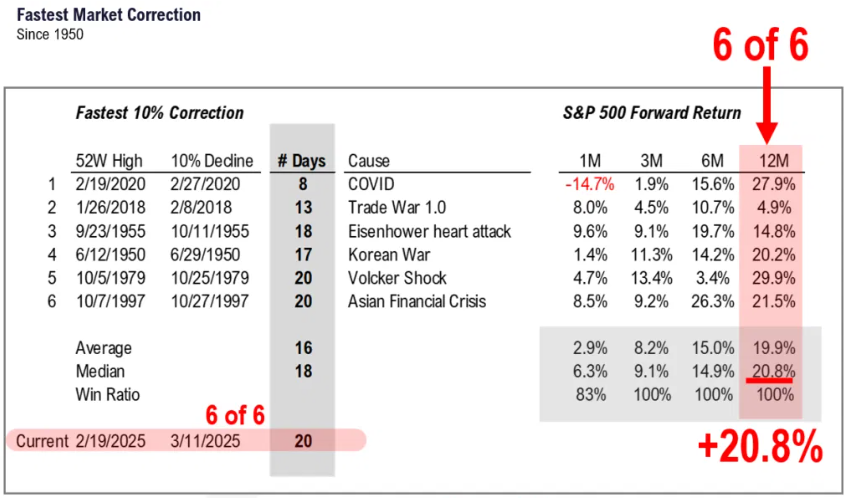Click the "Fastest 10% Correction" heading
The width and height of the screenshot is (847, 498).
click(160, 113)
